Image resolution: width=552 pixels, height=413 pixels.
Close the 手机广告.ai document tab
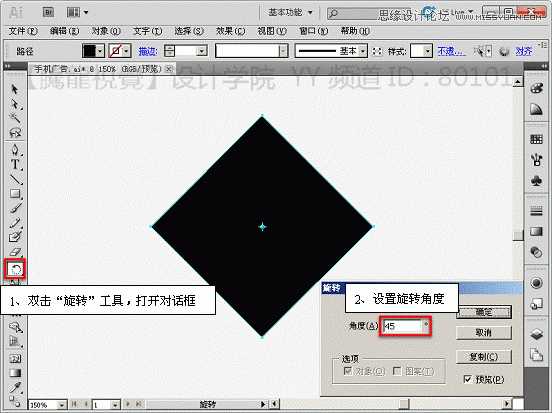pyautogui.click(x=169, y=69)
